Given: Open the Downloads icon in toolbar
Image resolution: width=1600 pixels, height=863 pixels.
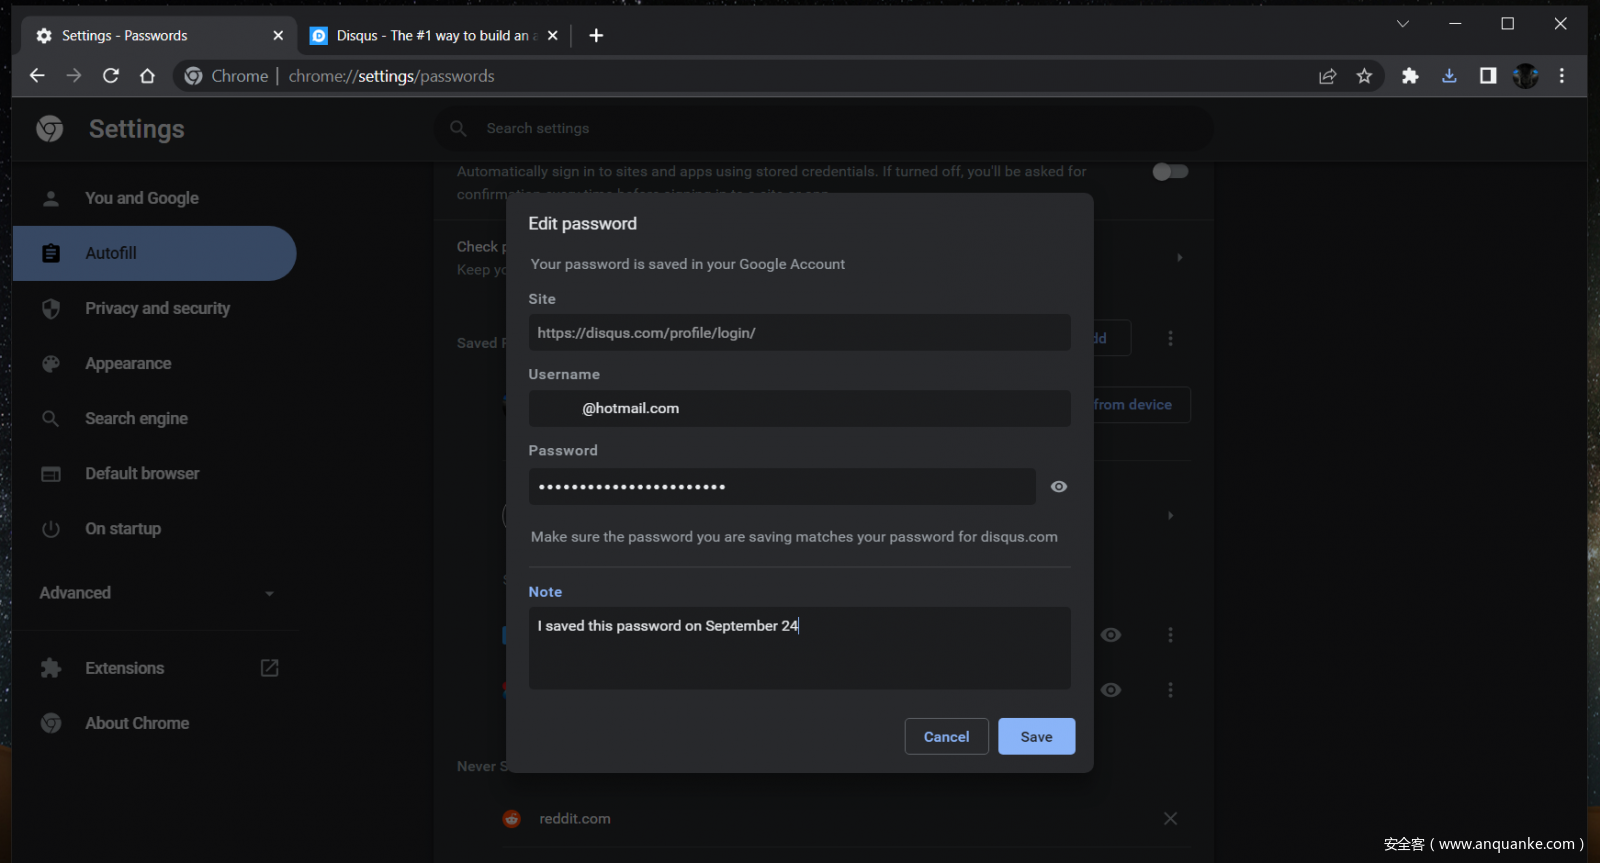Looking at the screenshot, I should click(1449, 76).
